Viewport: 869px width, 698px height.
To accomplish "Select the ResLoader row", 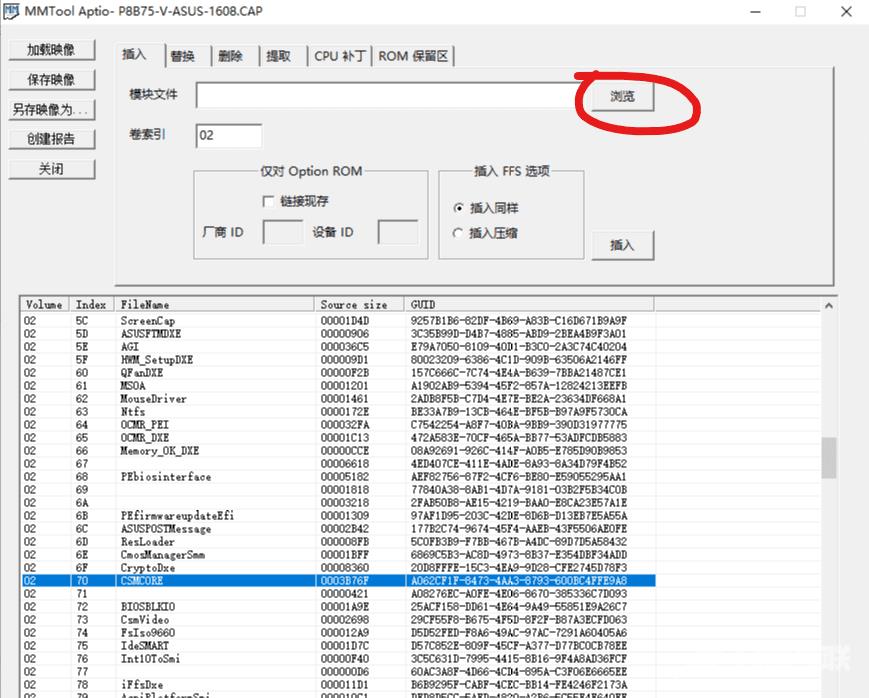I will [338, 542].
